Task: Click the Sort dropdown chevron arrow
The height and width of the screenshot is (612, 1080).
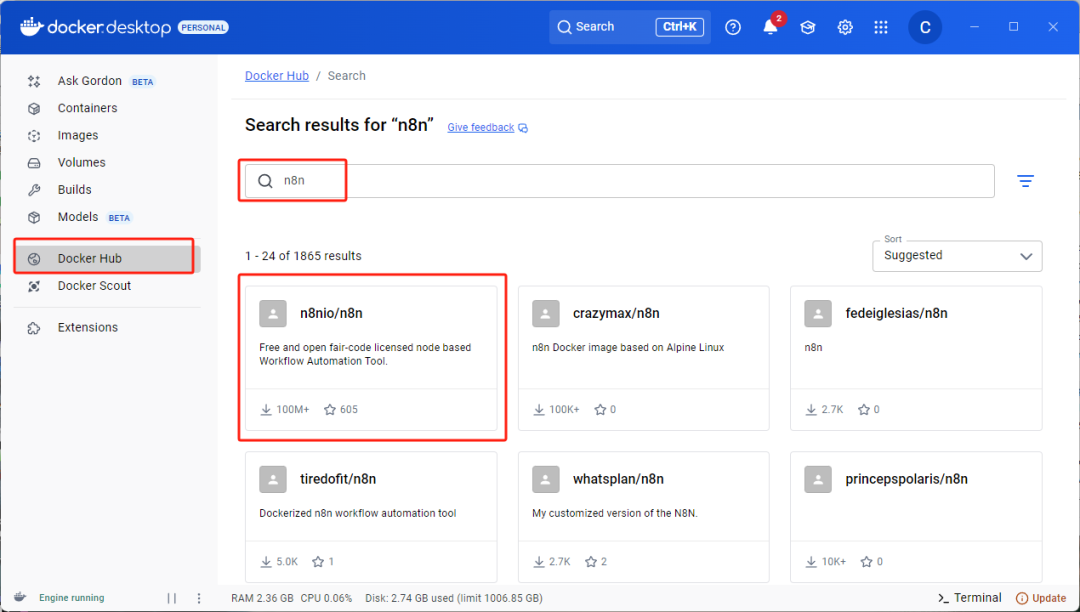Action: coord(1026,256)
